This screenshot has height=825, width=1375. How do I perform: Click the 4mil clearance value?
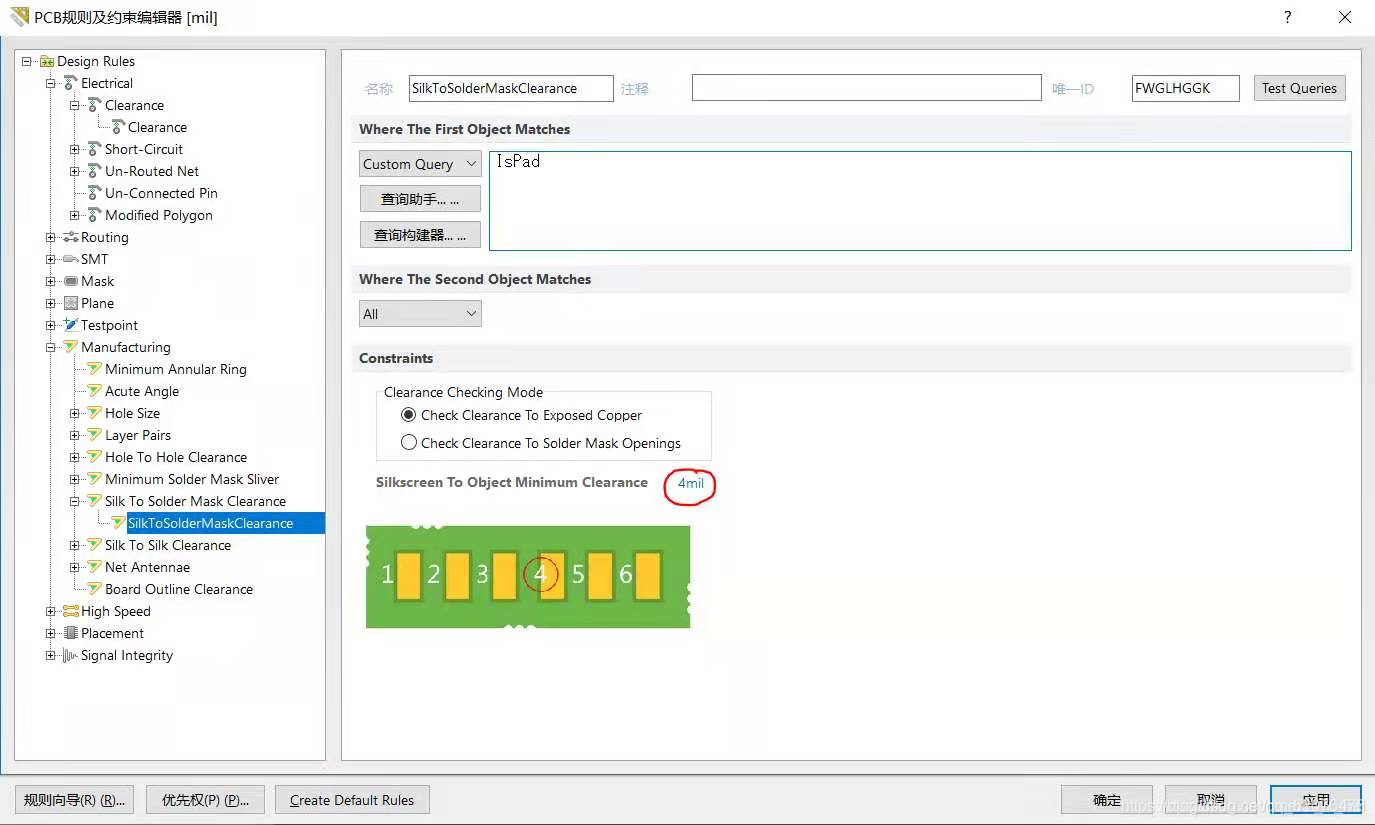click(x=691, y=483)
